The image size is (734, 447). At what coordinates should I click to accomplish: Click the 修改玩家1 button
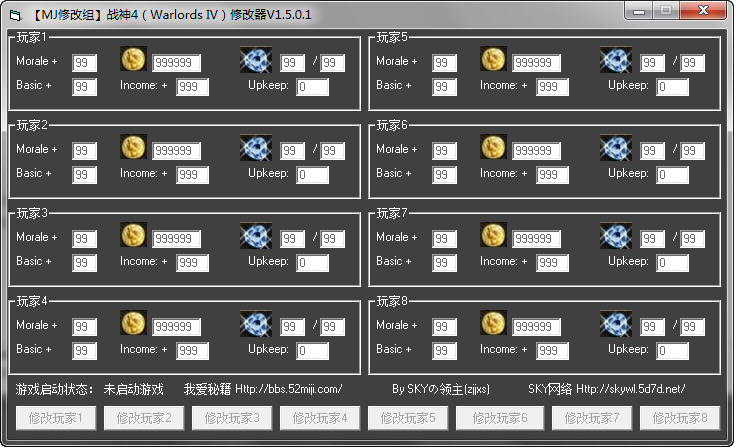tap(56, 418)
